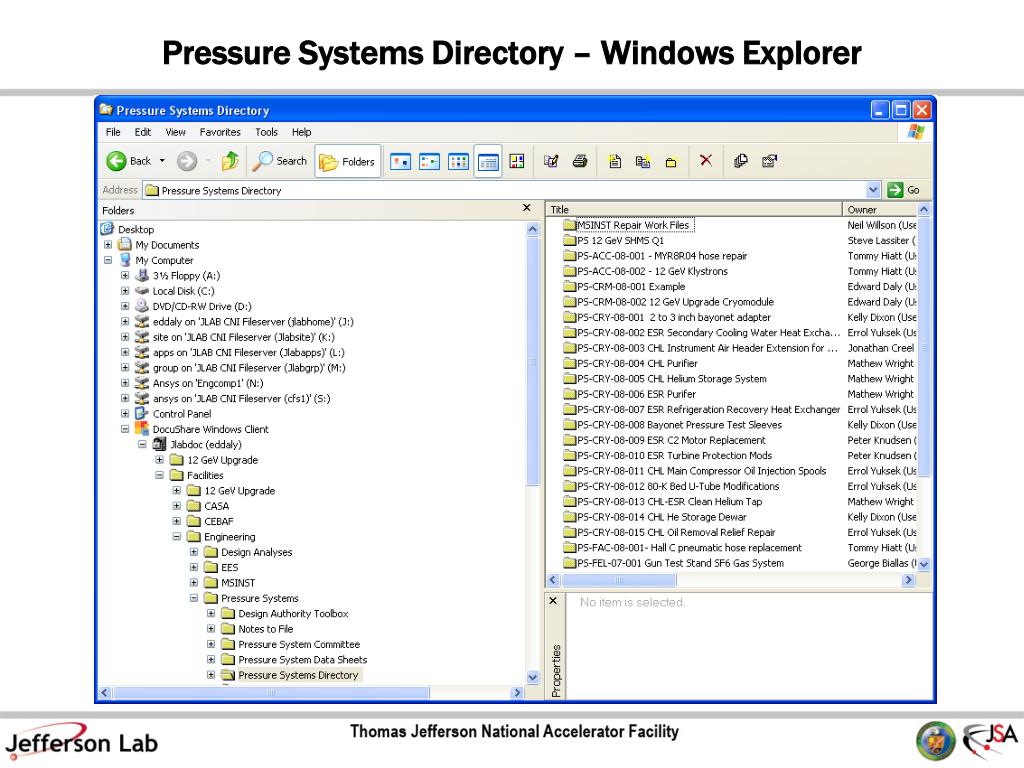
Task: Click the grayed Forward arrow button
Action: (187, 161)
